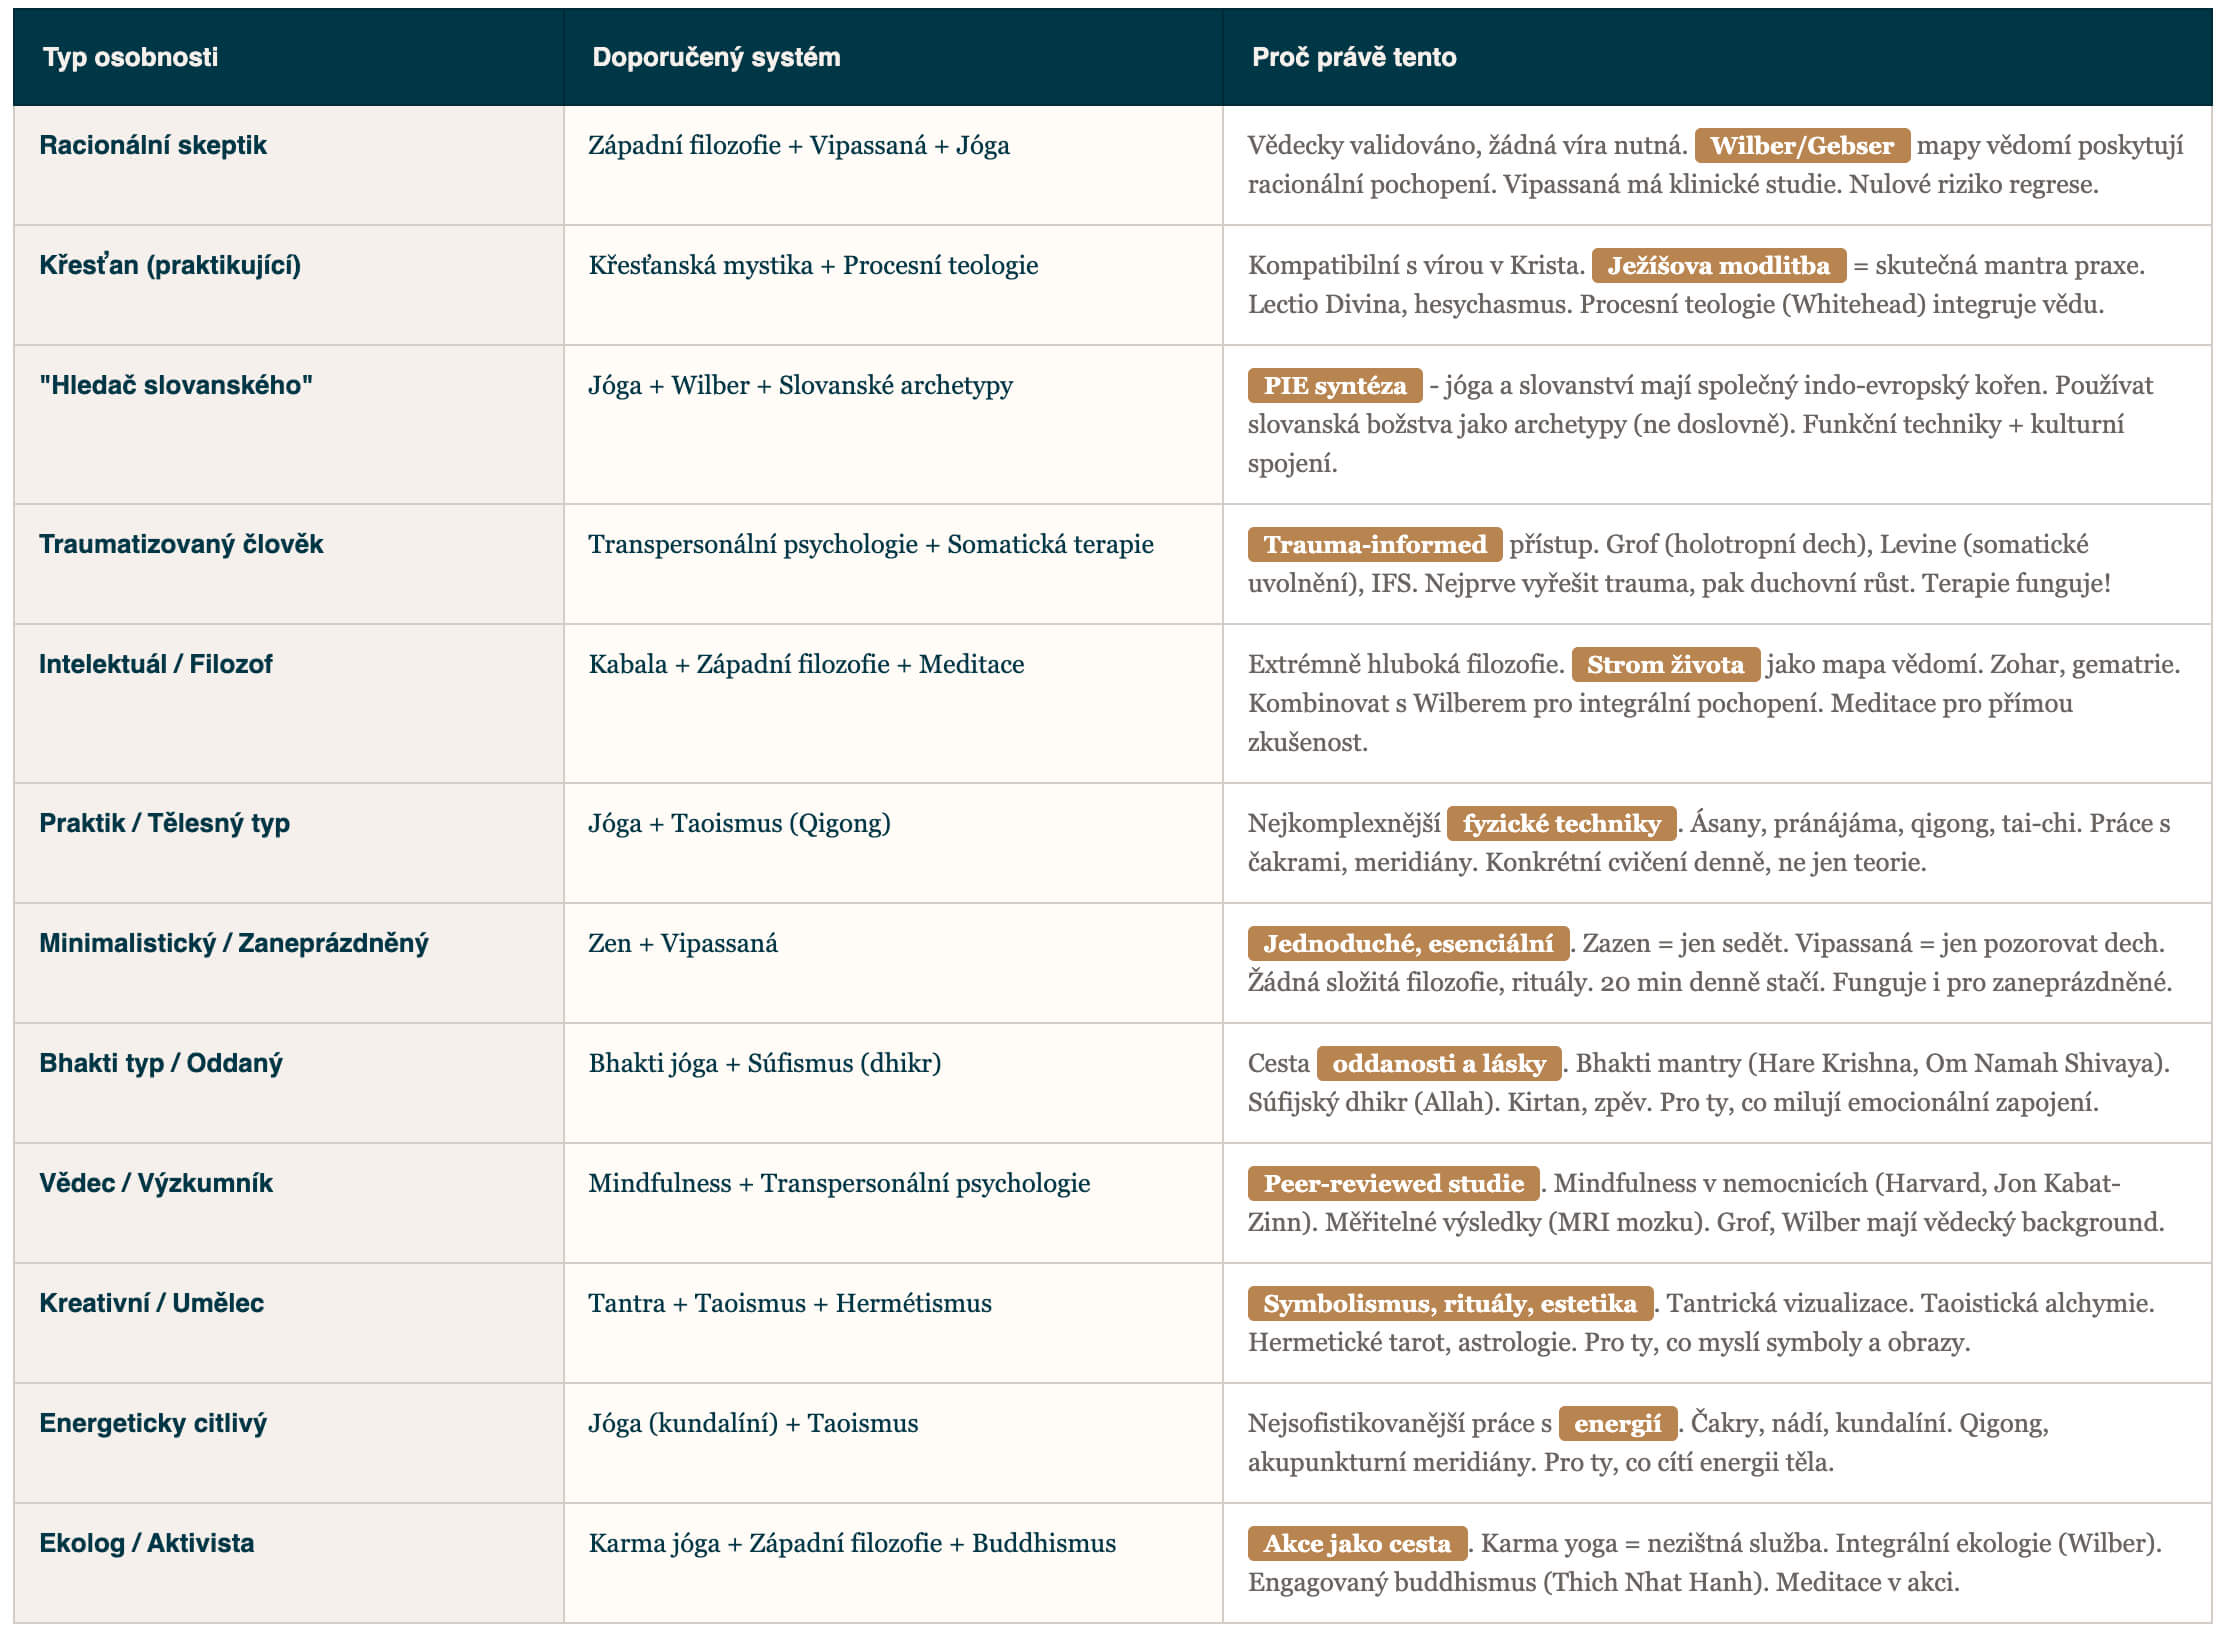Select the "Racionální skeptik" row label

(x=153, y=146)
